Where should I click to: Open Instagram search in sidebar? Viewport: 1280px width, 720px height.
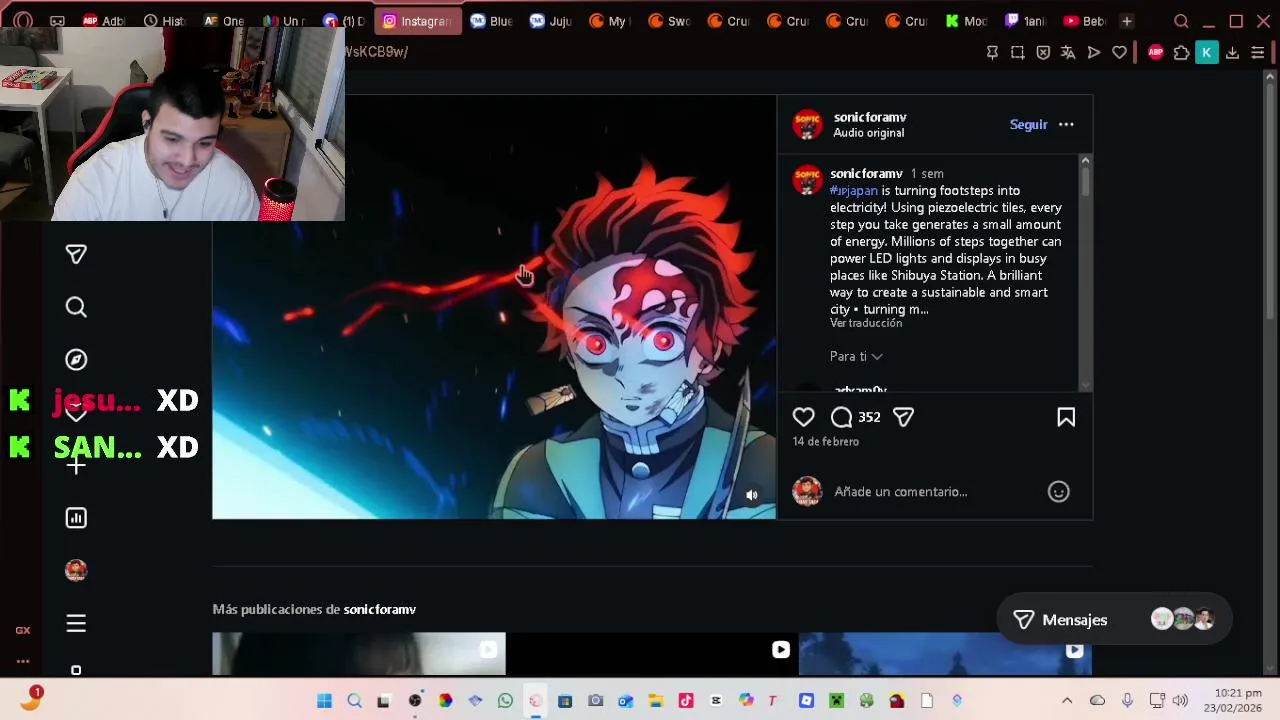pyautogui.click(x=76, y=307)
